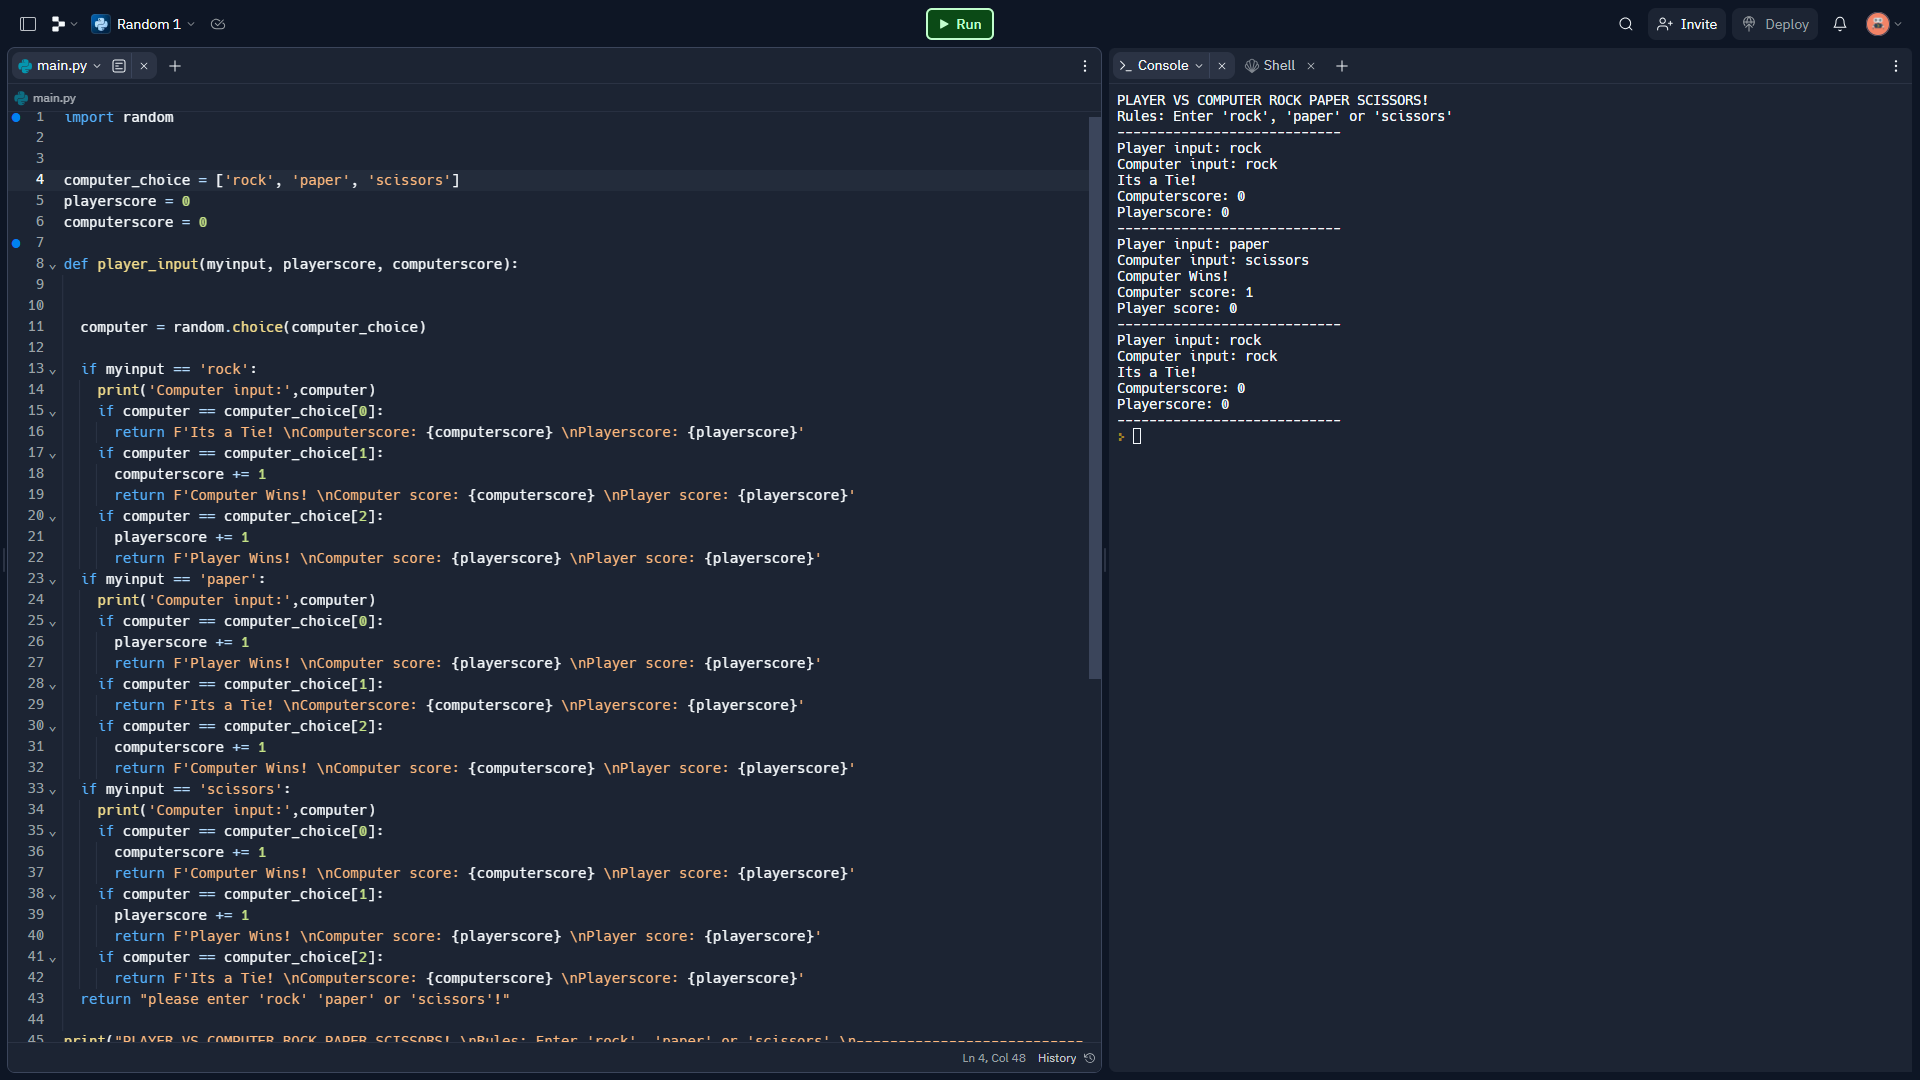Run the program with Run button
The image size is (1920, 1080).
tap(959, 24)
